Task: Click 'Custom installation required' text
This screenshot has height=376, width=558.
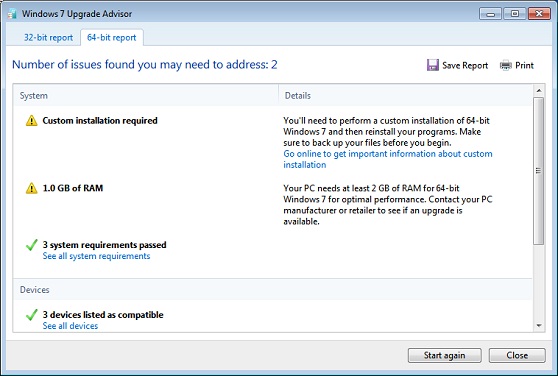Action: point(100,121)
